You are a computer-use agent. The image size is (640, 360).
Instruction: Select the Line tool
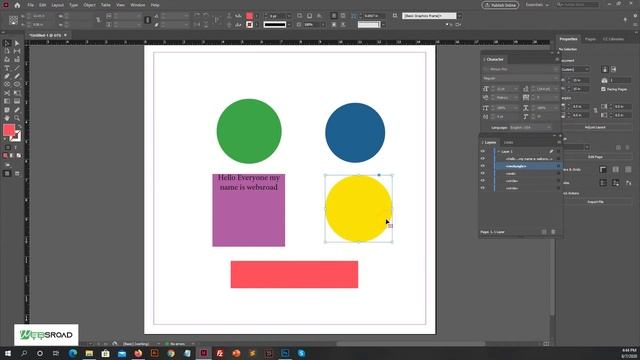coord(17,68)
